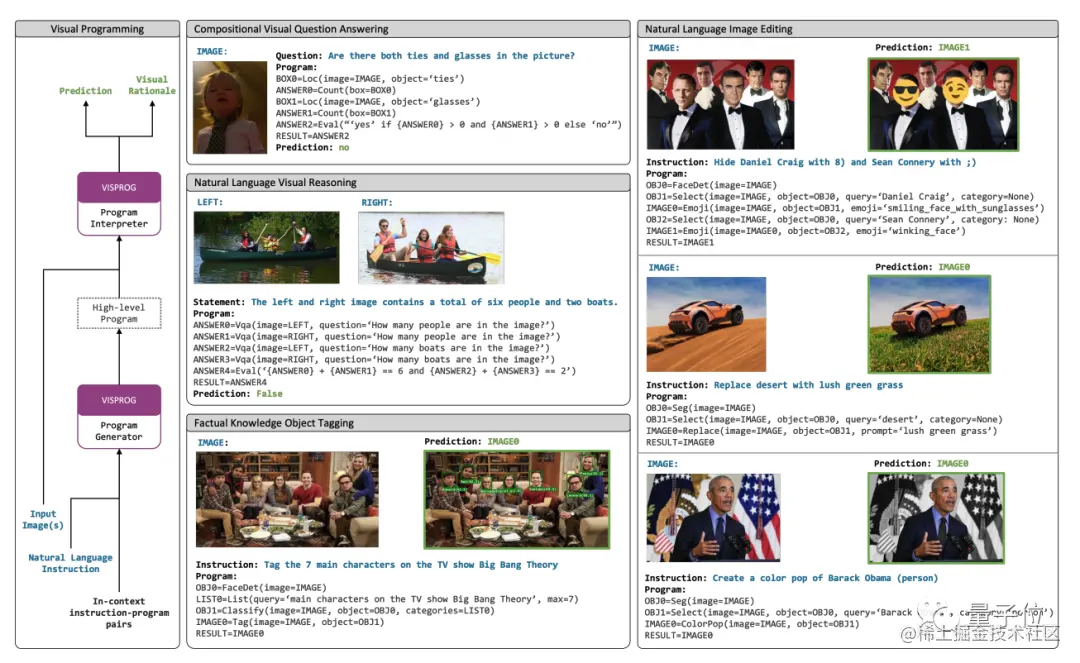Click the 'Prediction: False' line
Viewport: 1080px width, 663px height.
coord(238,394)
